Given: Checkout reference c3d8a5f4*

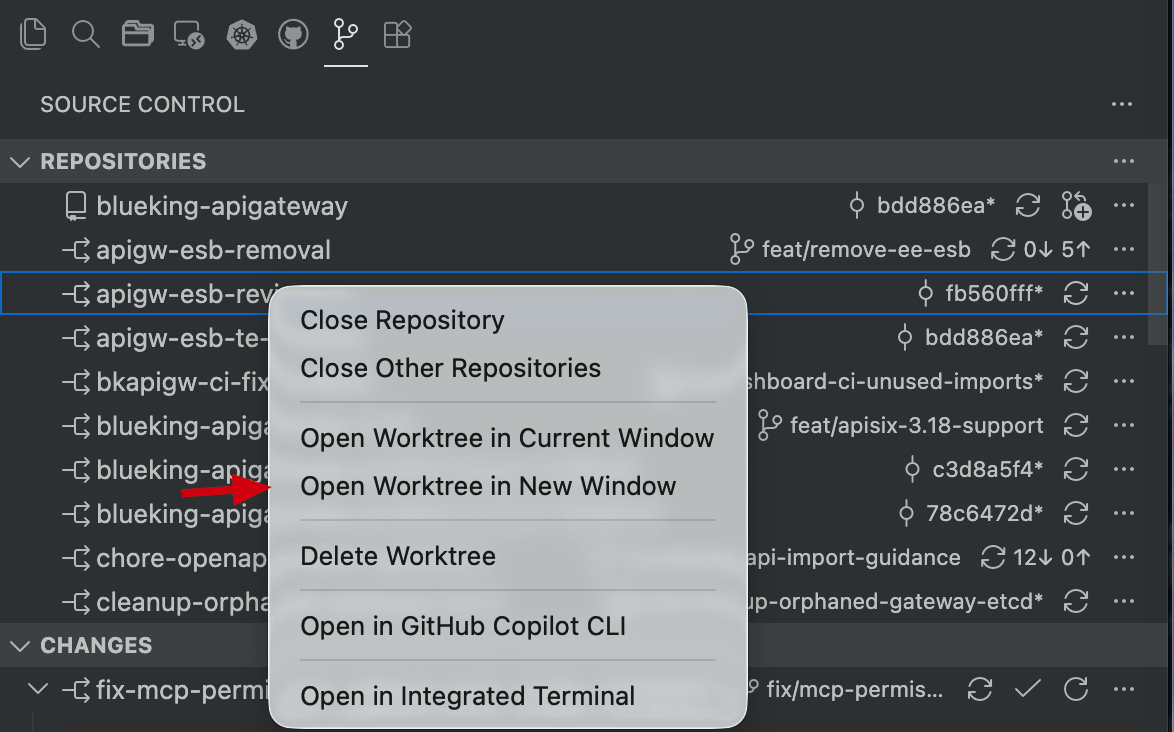Looking at the screenshot, I should coord(974,469).
